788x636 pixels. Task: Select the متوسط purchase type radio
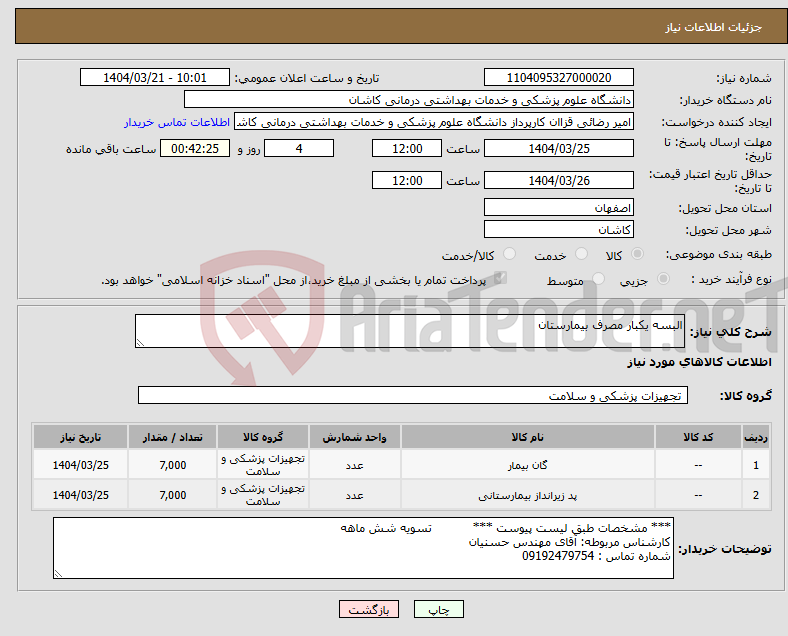[x=598, y=279]
